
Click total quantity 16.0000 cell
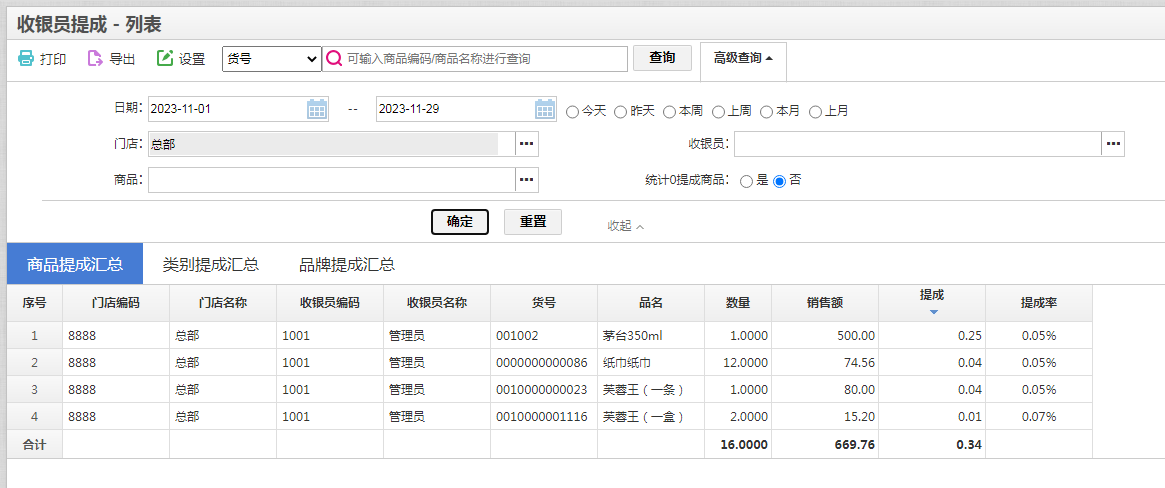tap(738, 445)
